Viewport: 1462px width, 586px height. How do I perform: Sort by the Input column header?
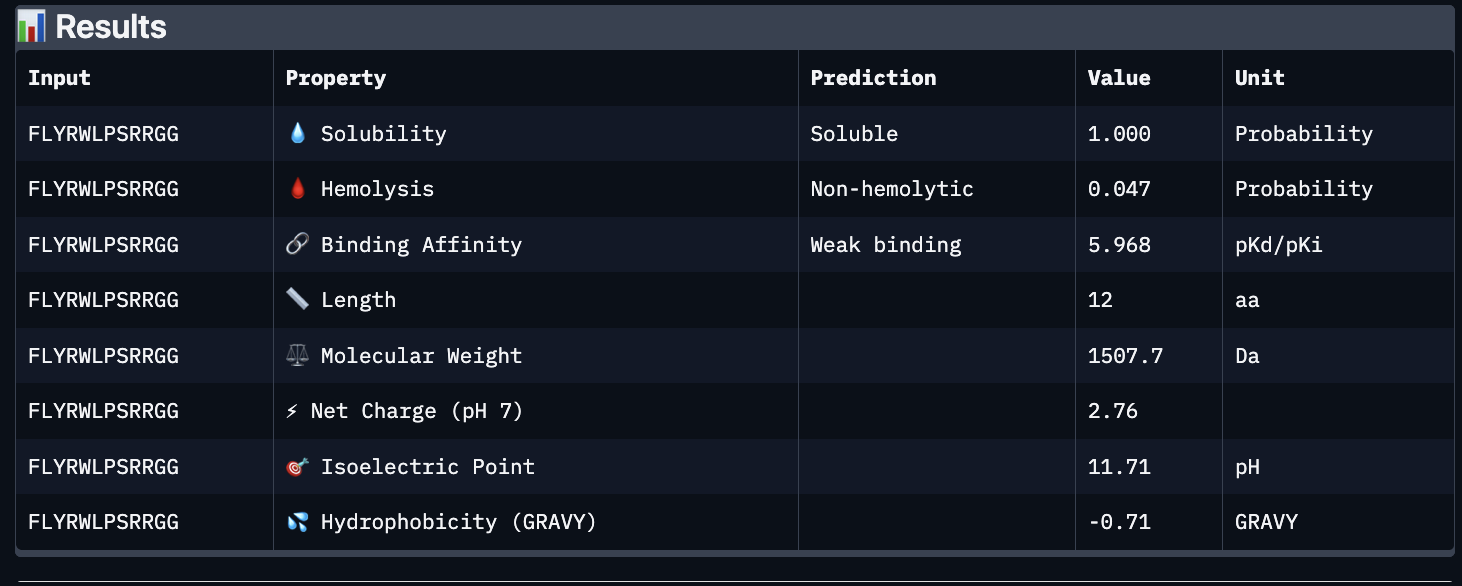click(x=59, y=78)
